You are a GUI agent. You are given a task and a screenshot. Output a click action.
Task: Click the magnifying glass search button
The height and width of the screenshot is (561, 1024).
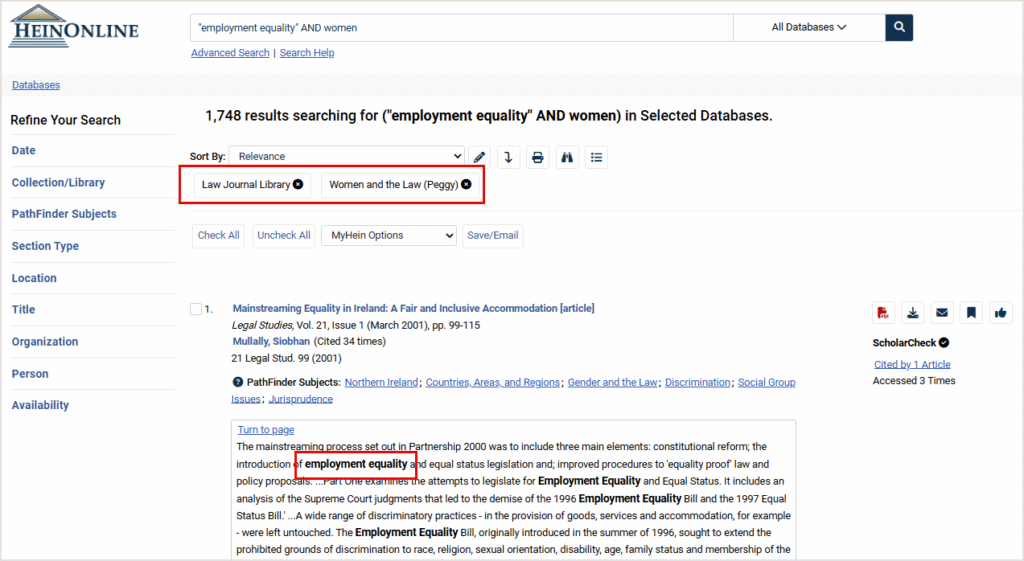pyautogui.click(x=899, y=28)
